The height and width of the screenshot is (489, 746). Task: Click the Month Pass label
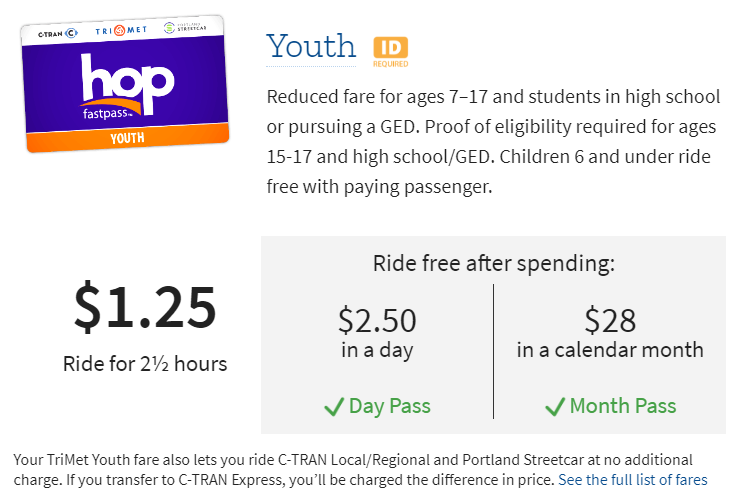[x=623, y=406]
